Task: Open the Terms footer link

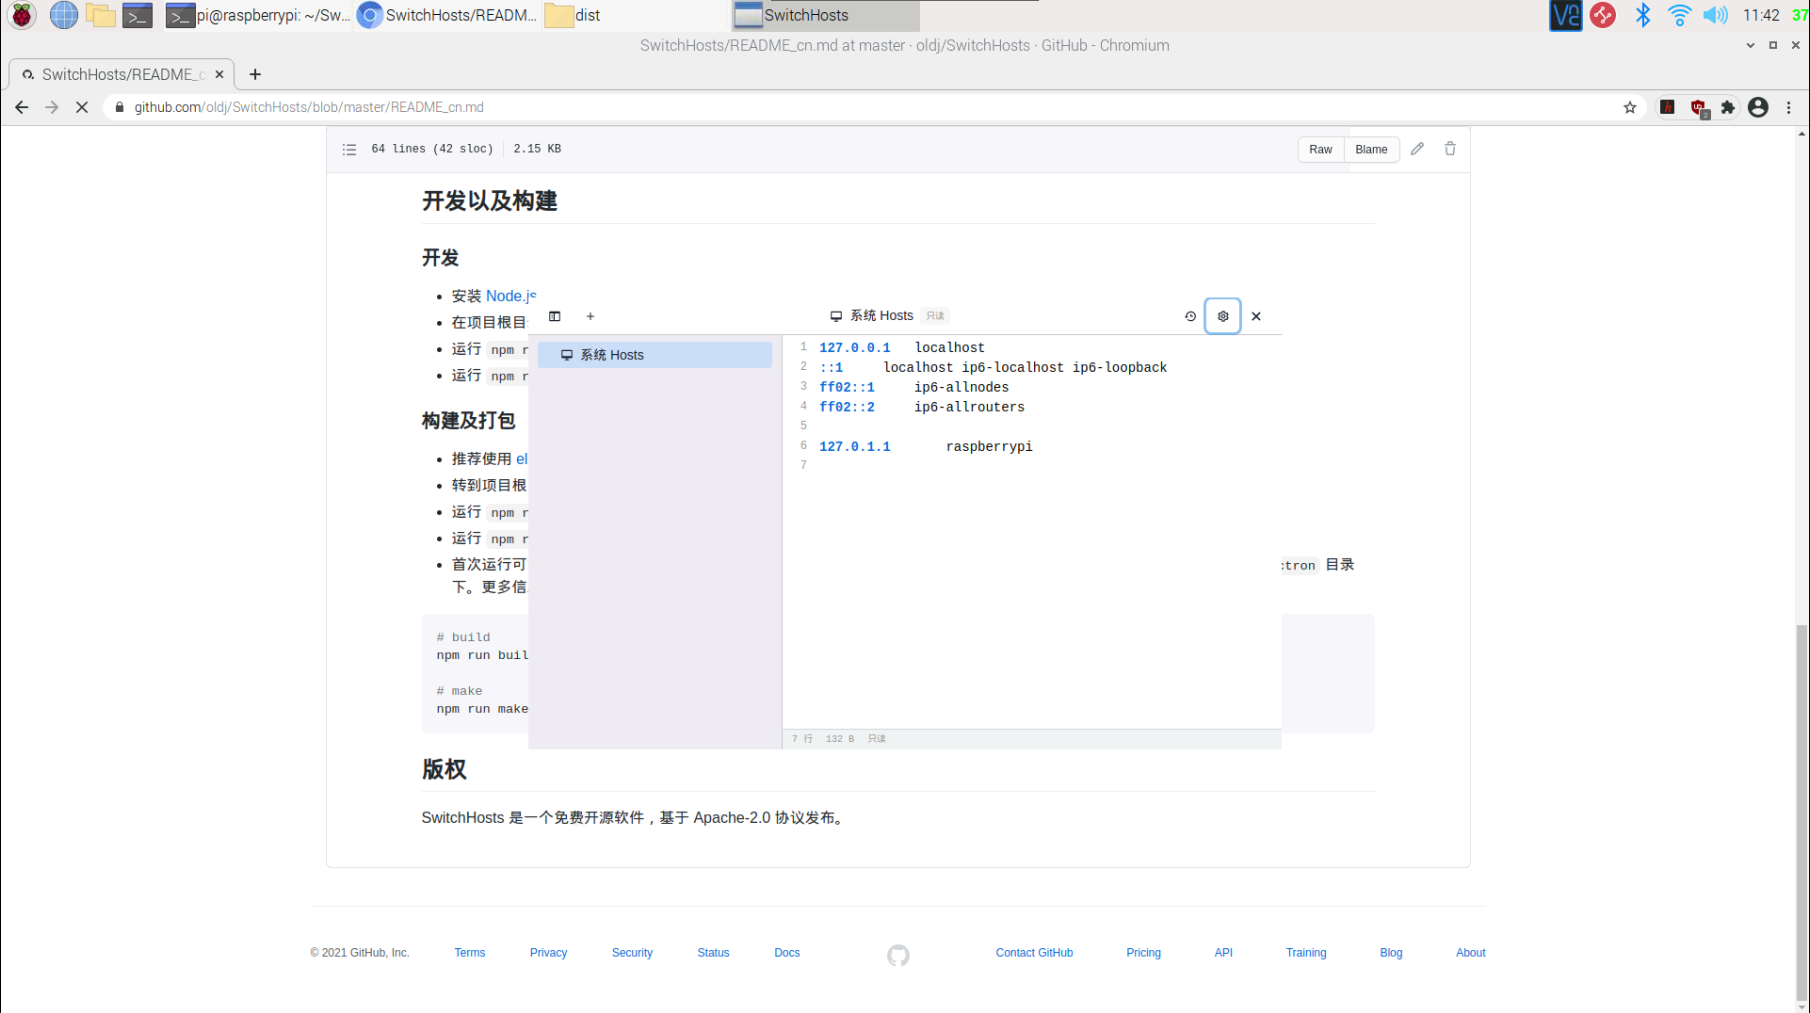Action: 469,953
